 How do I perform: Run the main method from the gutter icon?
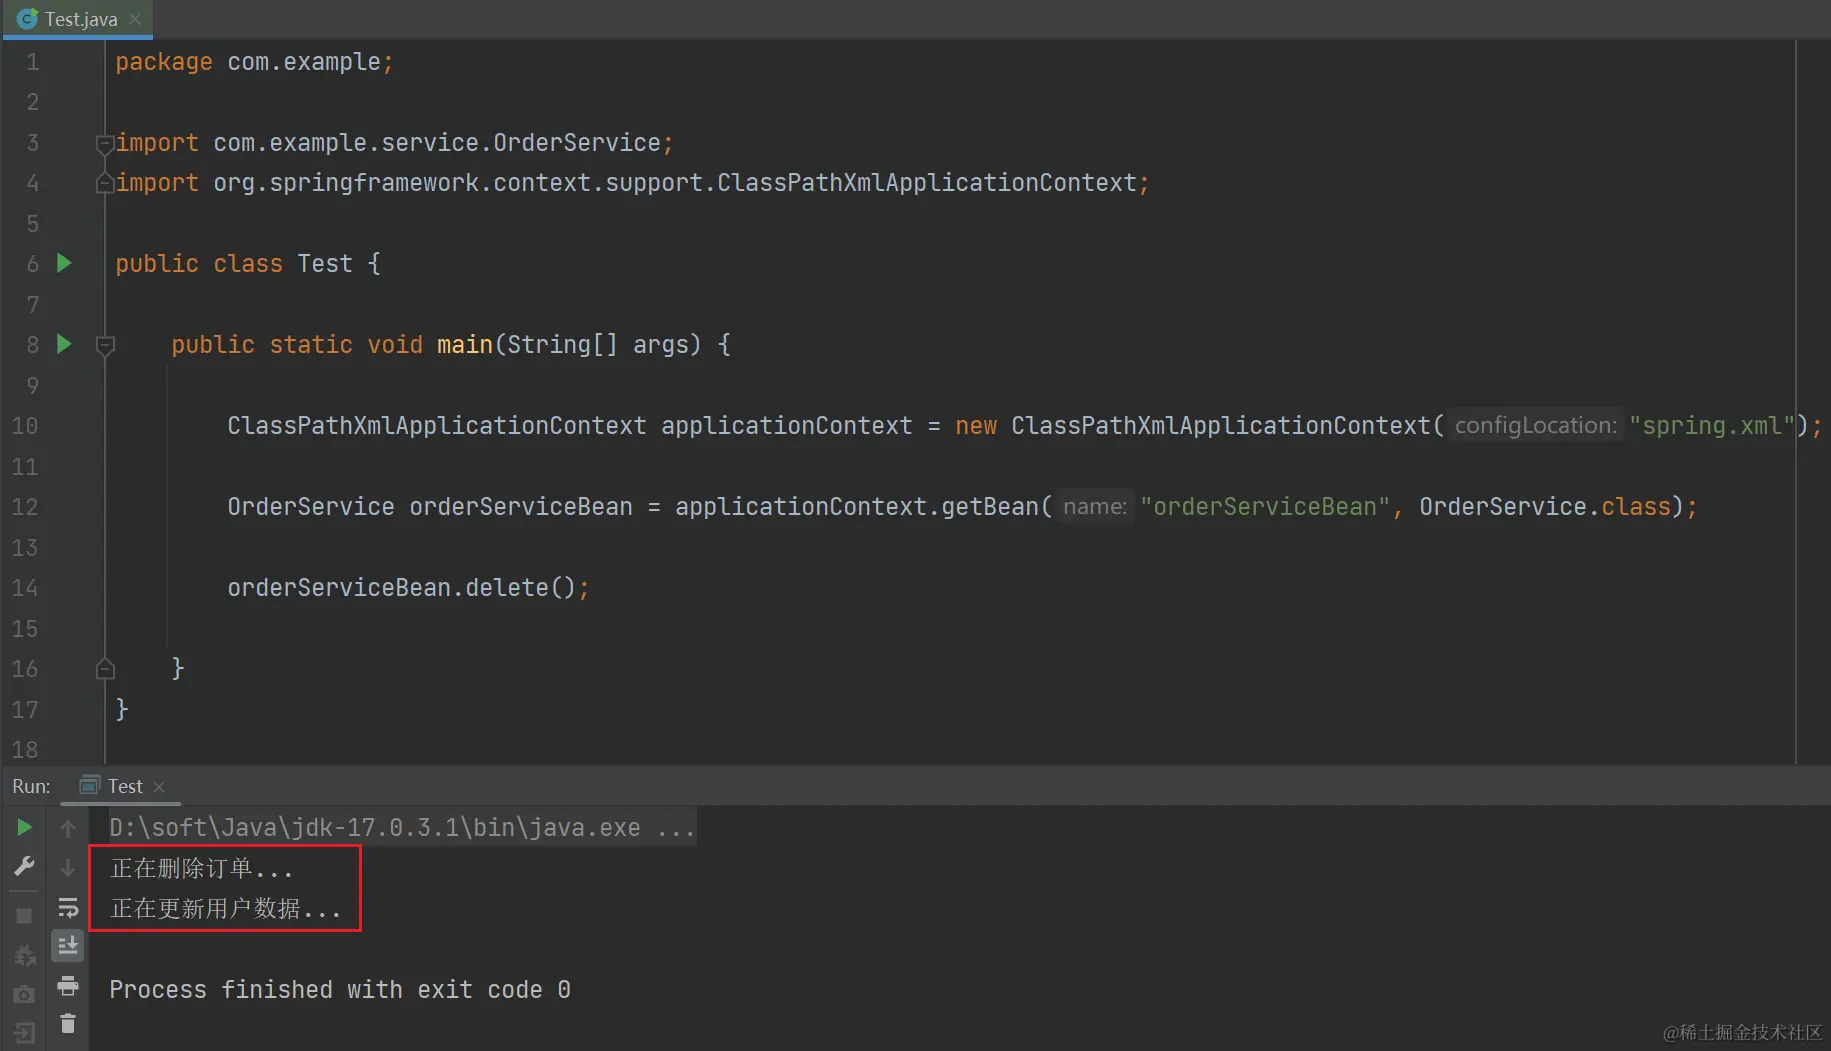click(x=64, y=344)
